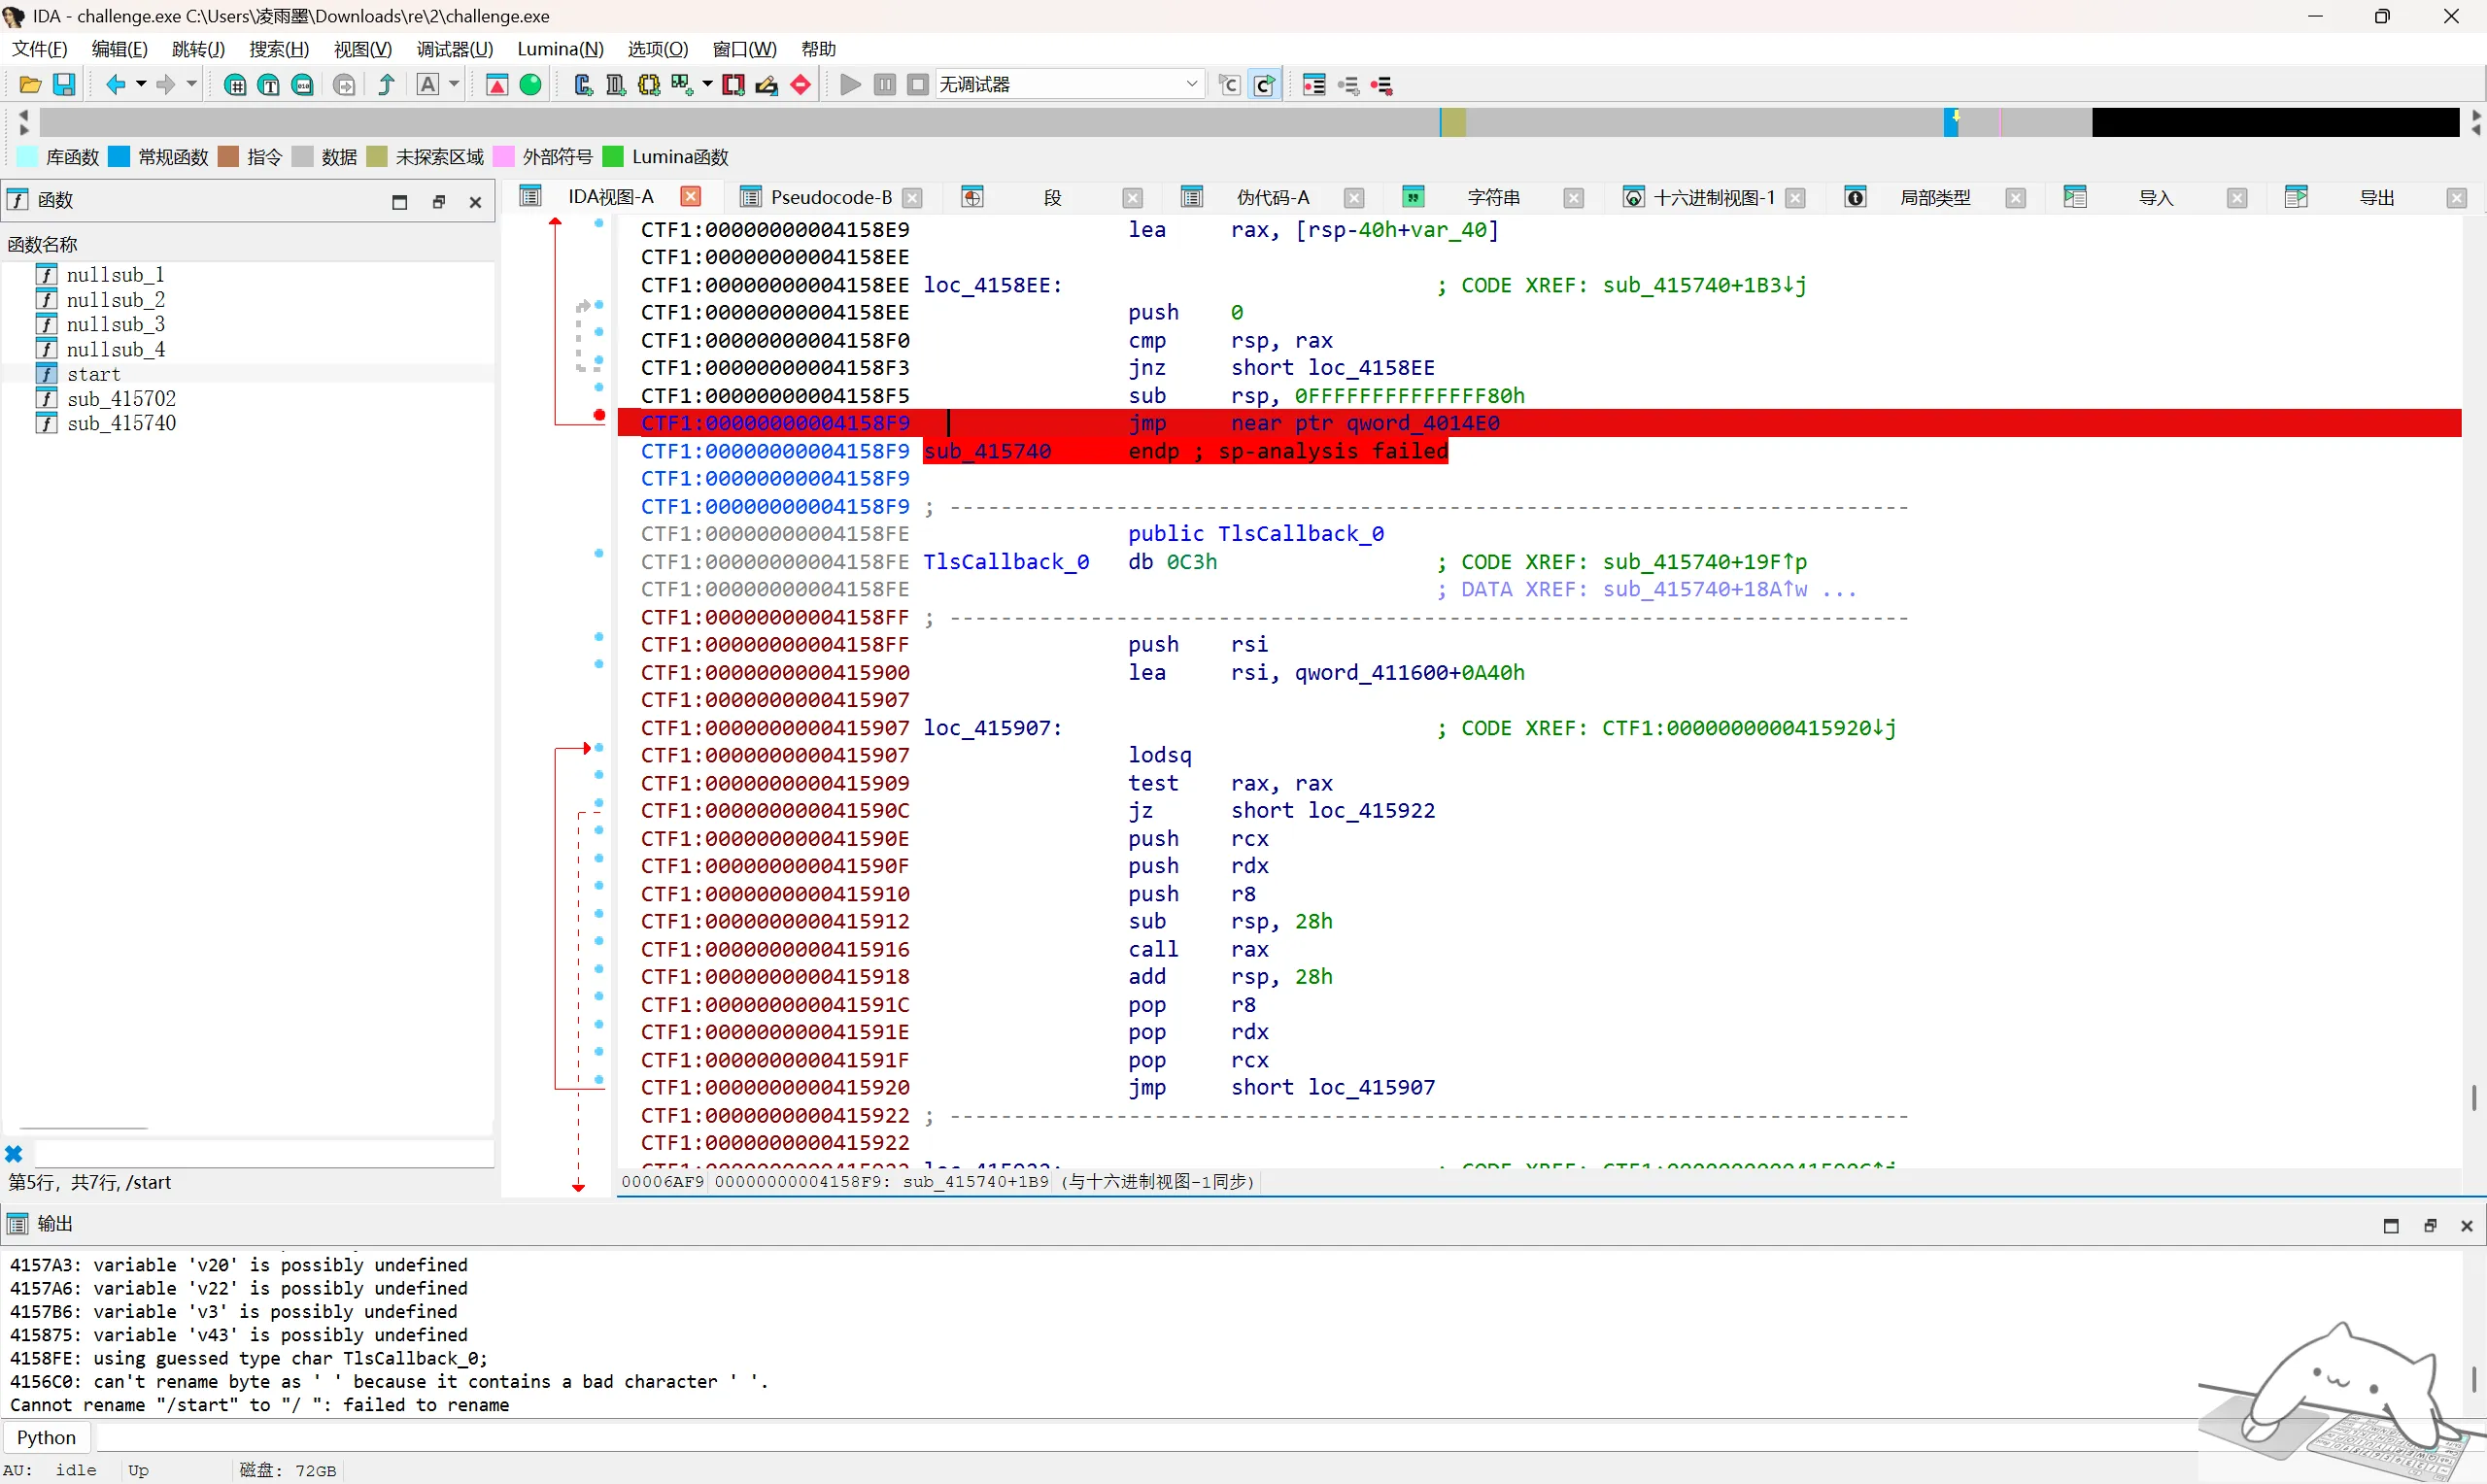Viewport: 2487px width, 1484px height.
Task: Click the pencil edit icon in toolbar
Action: 767,85
